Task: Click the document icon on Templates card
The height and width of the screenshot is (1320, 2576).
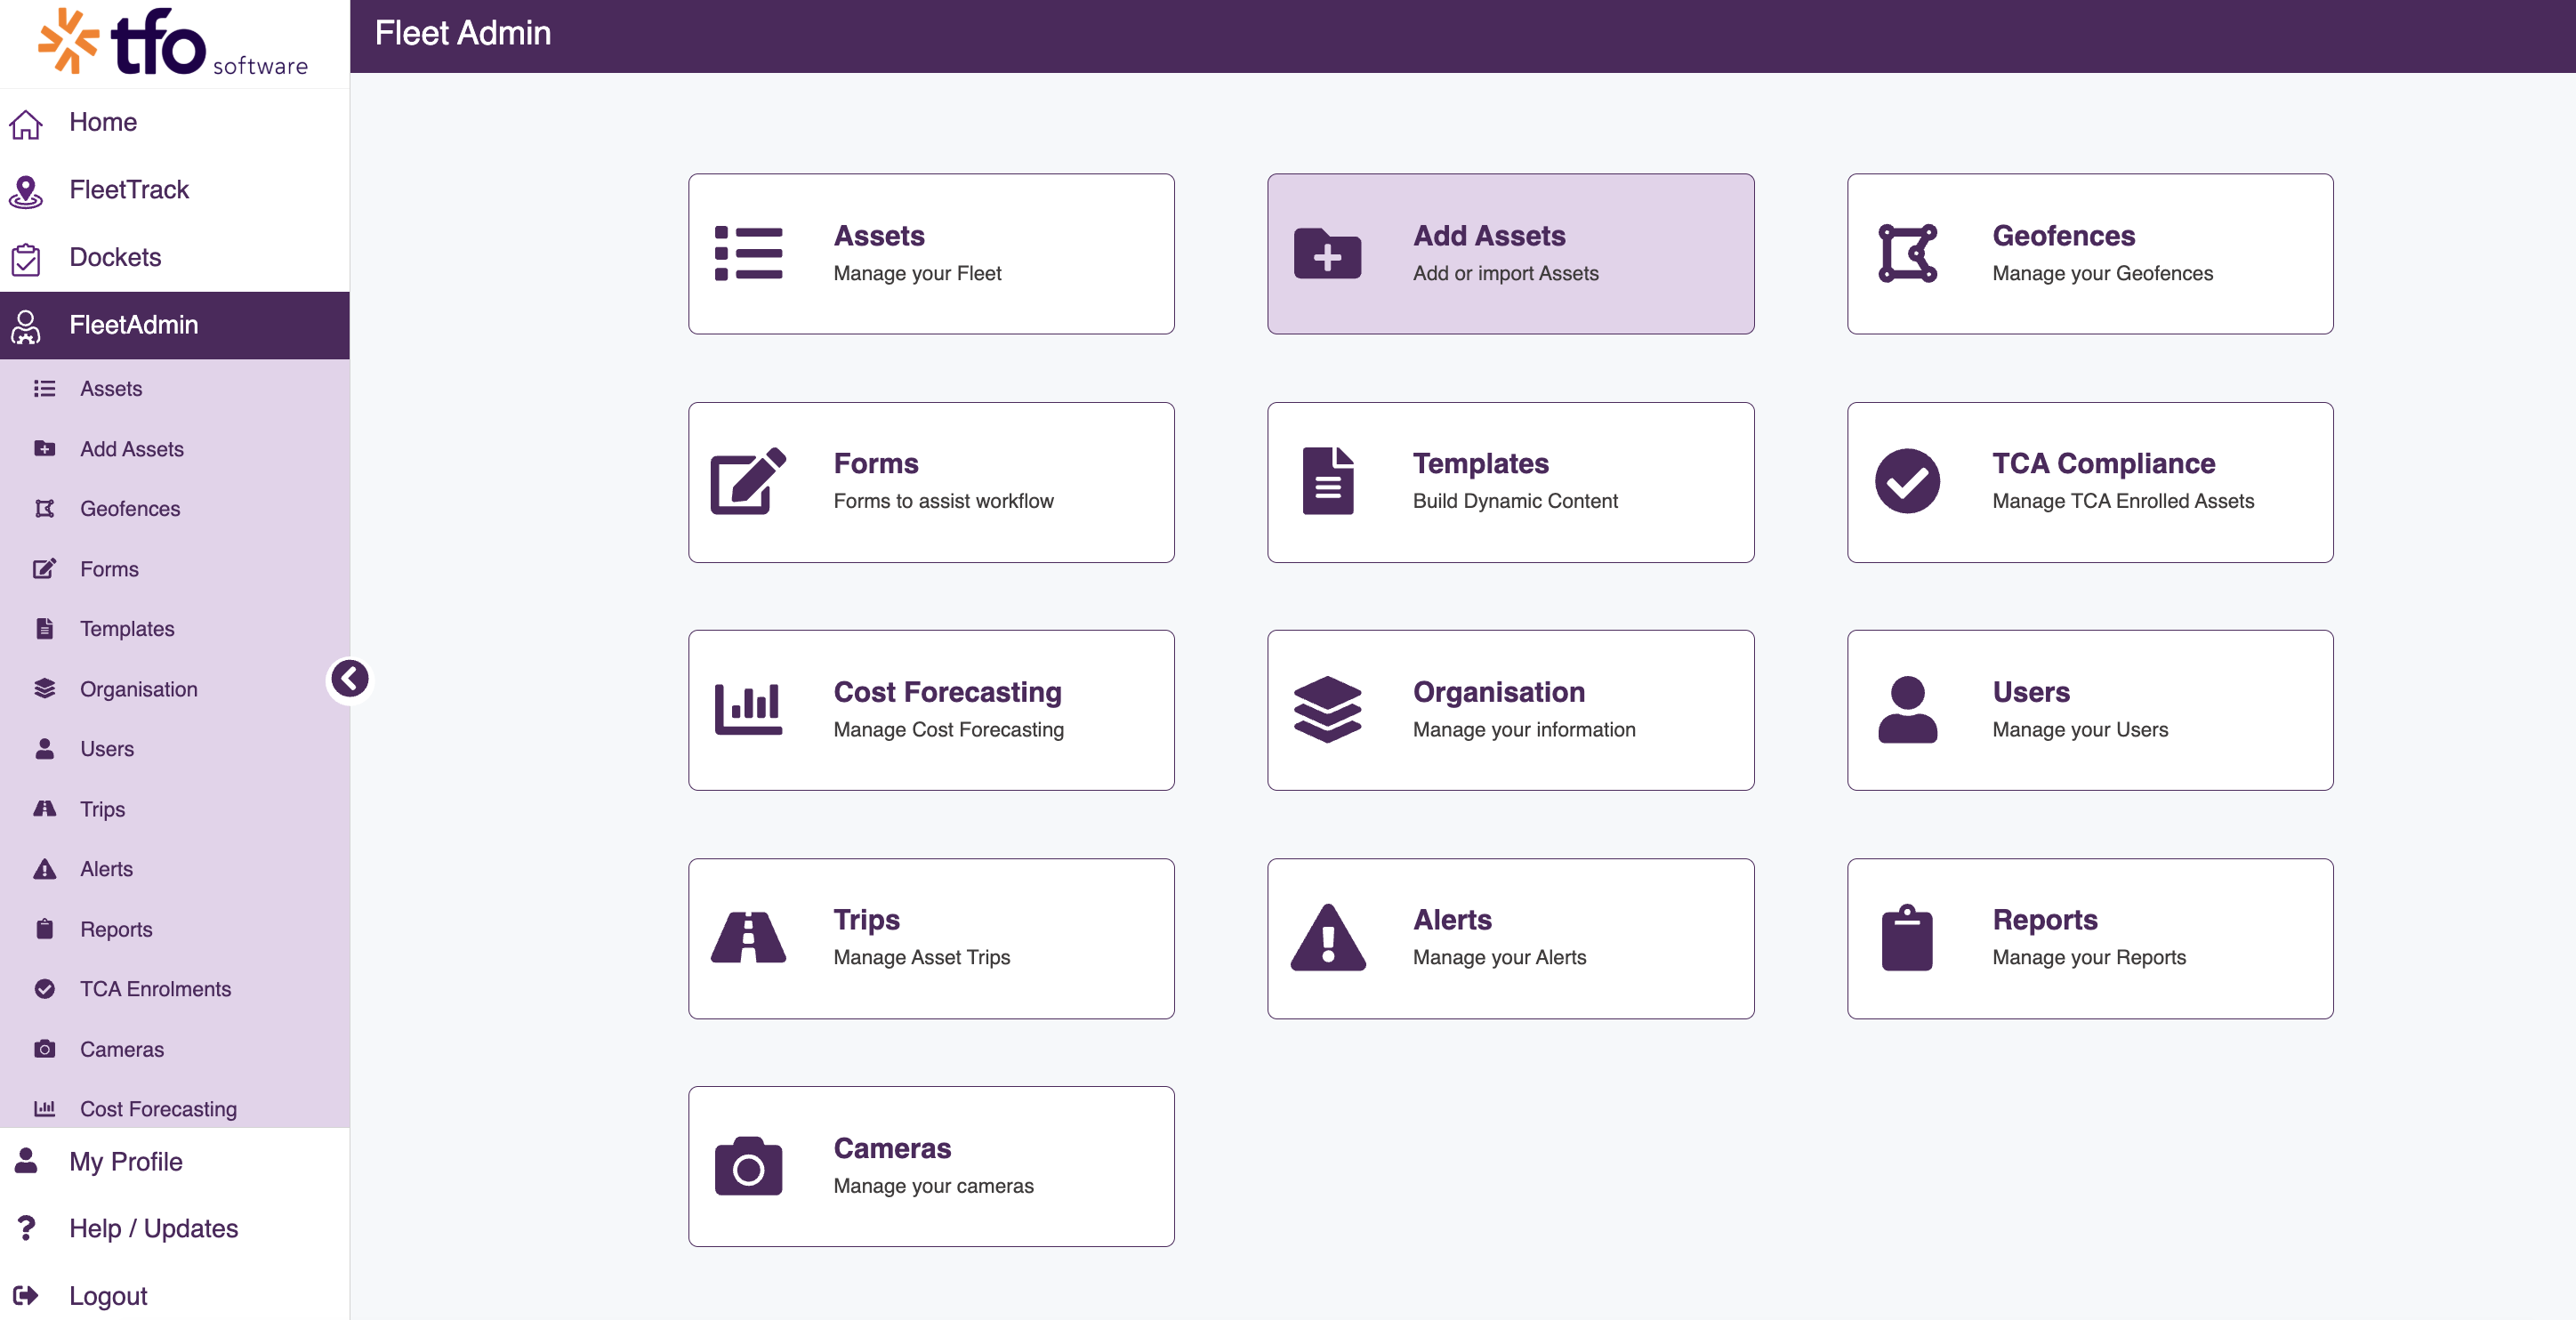Action: click(1327, 481)
